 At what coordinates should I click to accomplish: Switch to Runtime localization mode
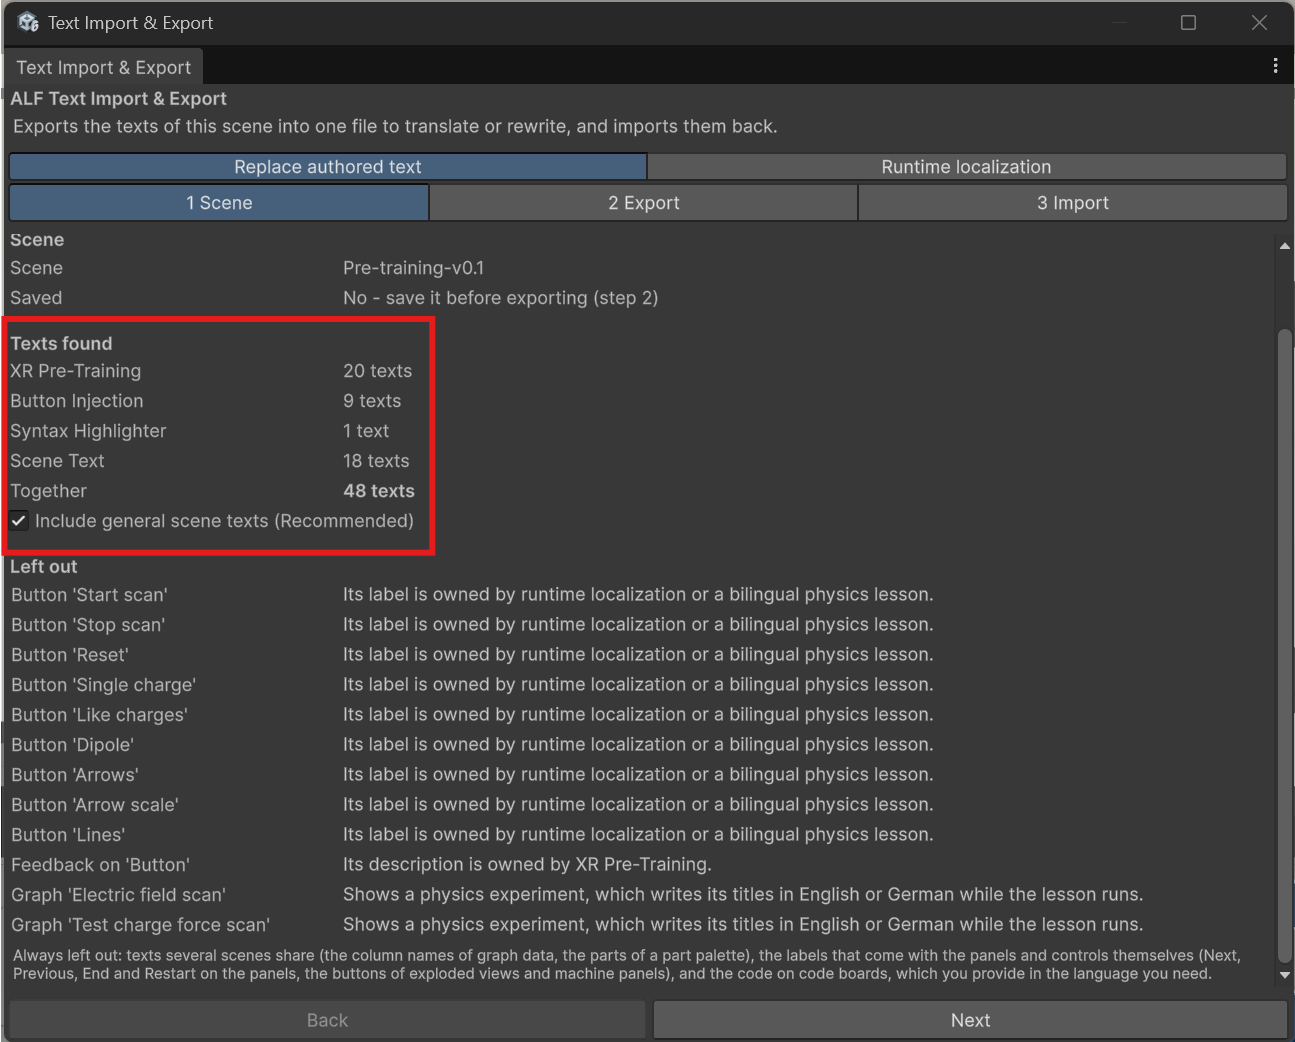coord(966,167)
